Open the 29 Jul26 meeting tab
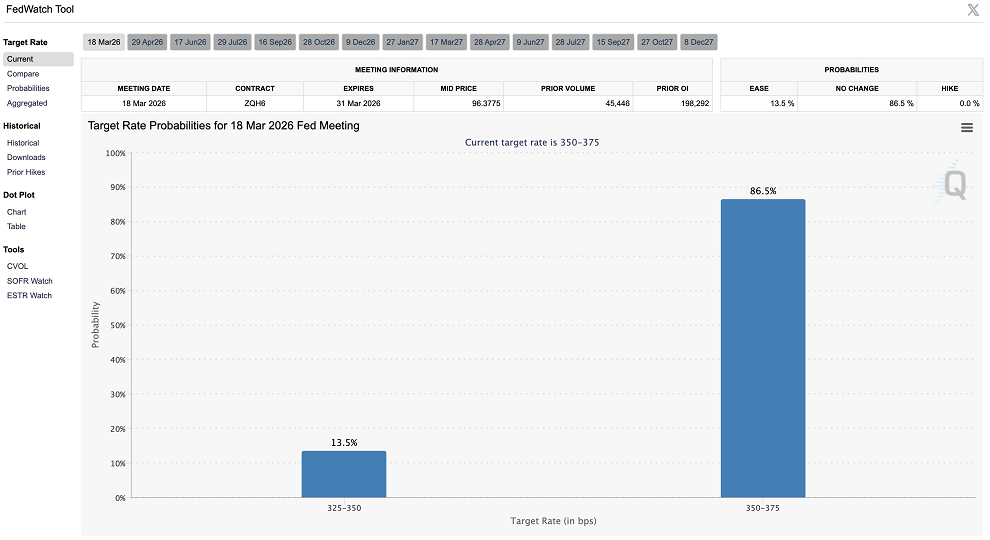The height and width of the screenshot is (540, 990). pyautogui.click(x=232, y=42)
